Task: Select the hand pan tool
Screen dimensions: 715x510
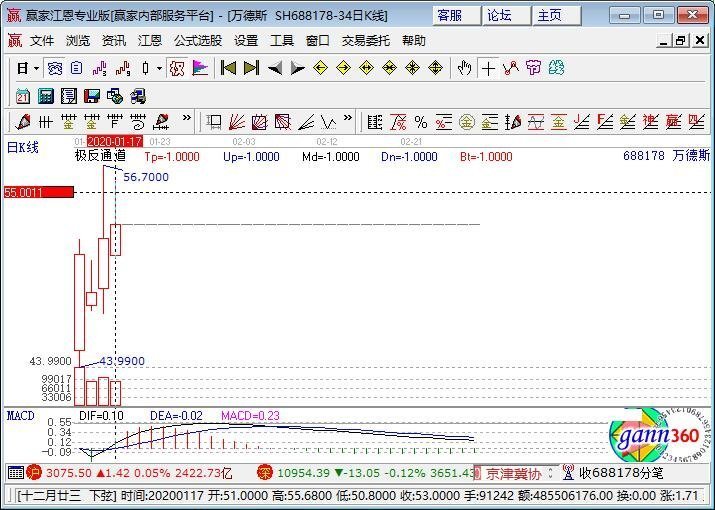Action: (464, 68)
